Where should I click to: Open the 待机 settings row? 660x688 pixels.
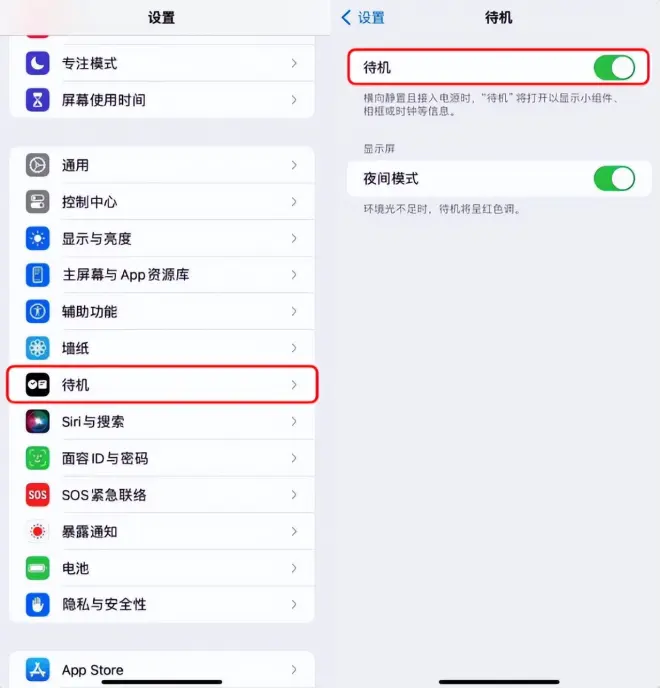click(162, 385)
